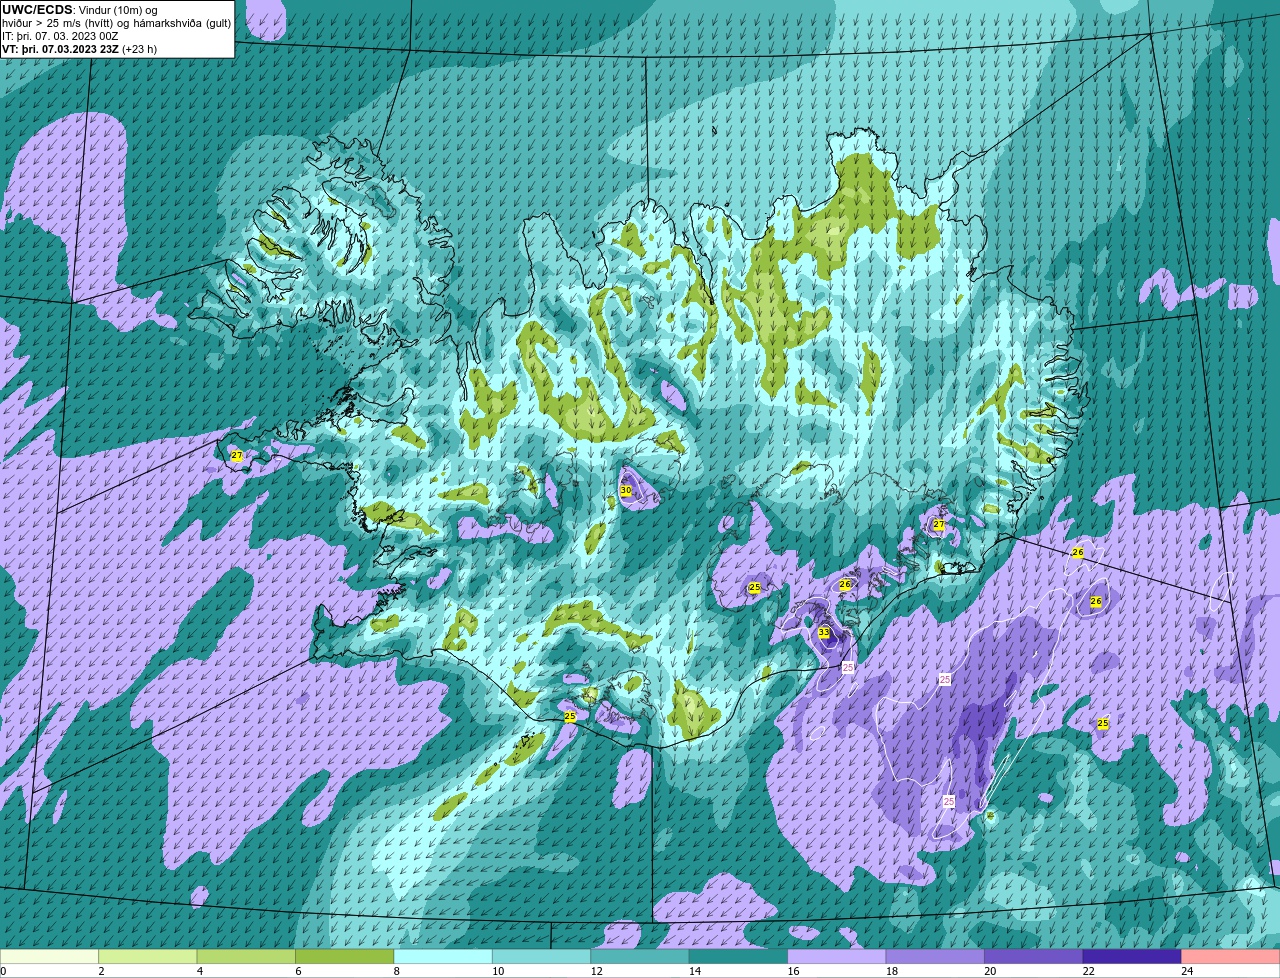Image resolution: width=1280 pixels, height=978 pixels.
Task: Click the VT valid time 23Z (+23 h) line
Action: (x=80, y=49)
